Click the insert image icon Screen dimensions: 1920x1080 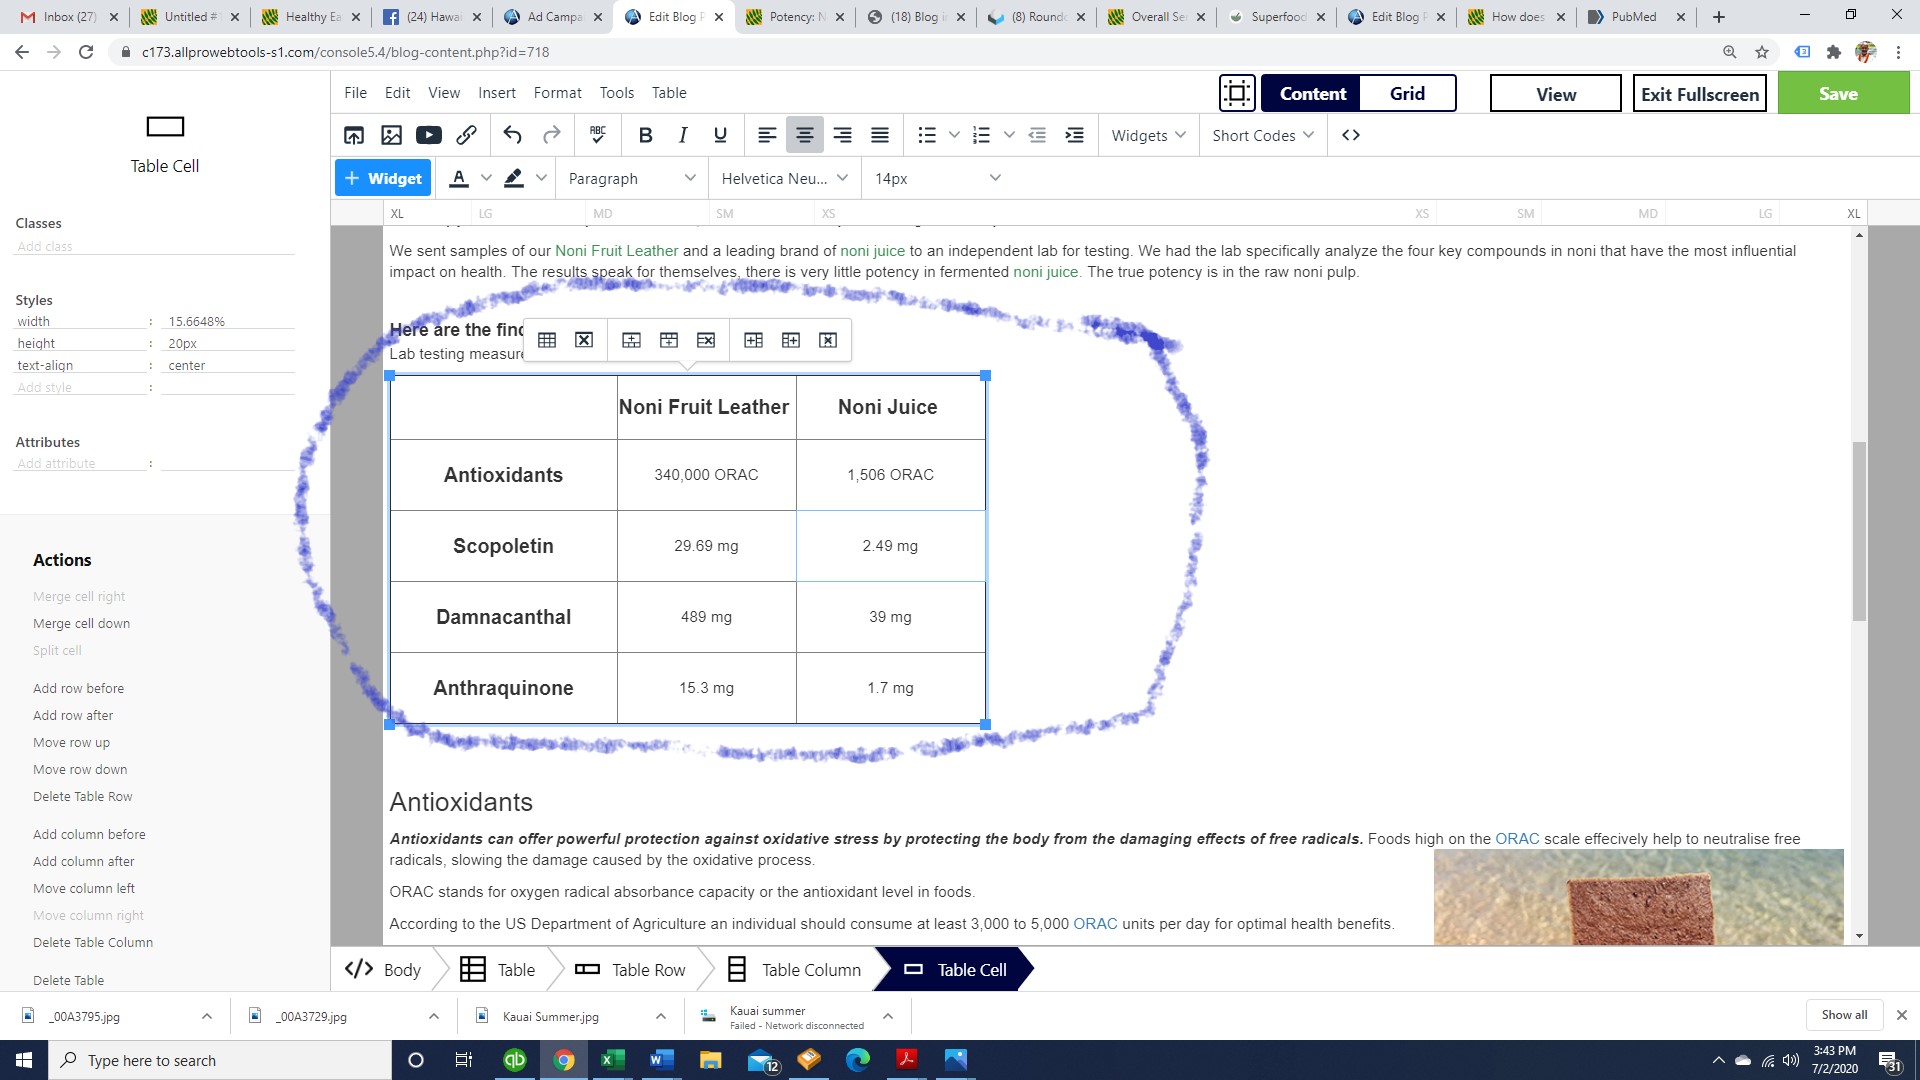coord(391,135)
